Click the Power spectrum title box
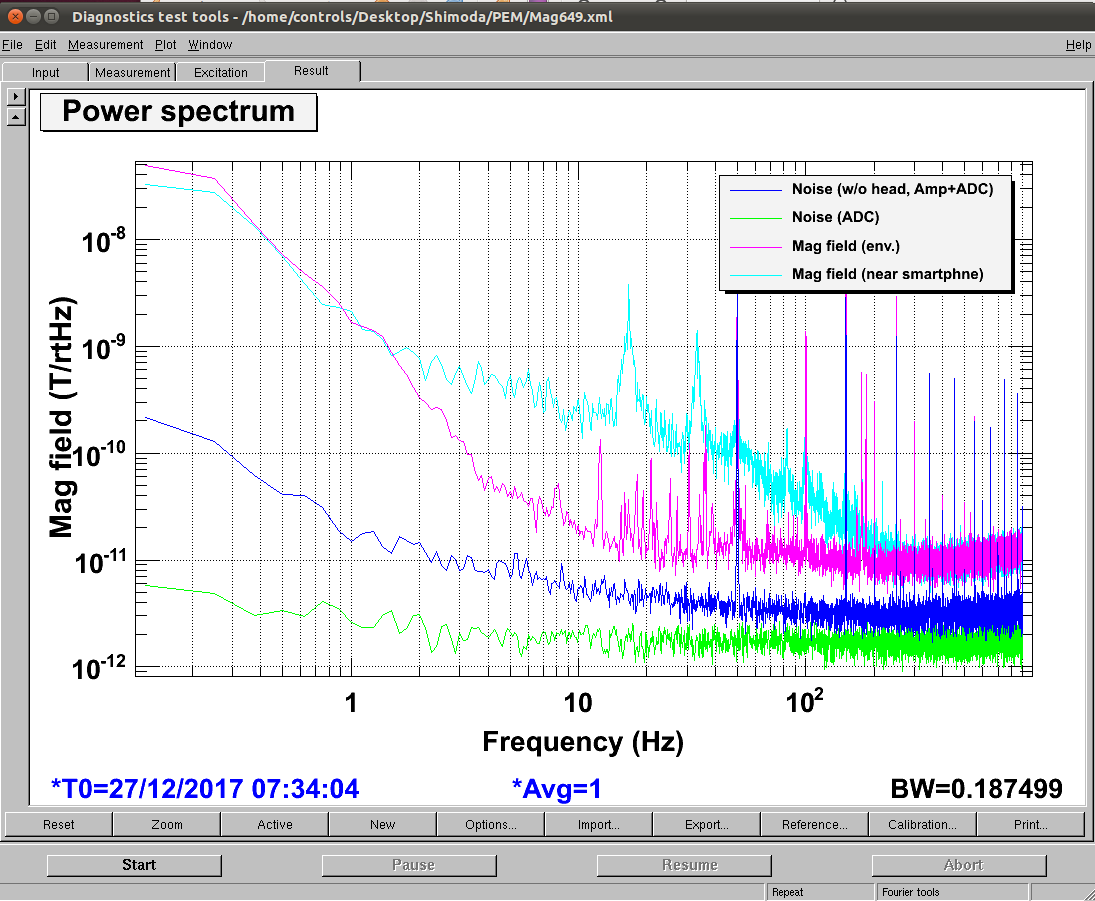Viewport: 1095px width, 901px height. (x=178, y=112)
